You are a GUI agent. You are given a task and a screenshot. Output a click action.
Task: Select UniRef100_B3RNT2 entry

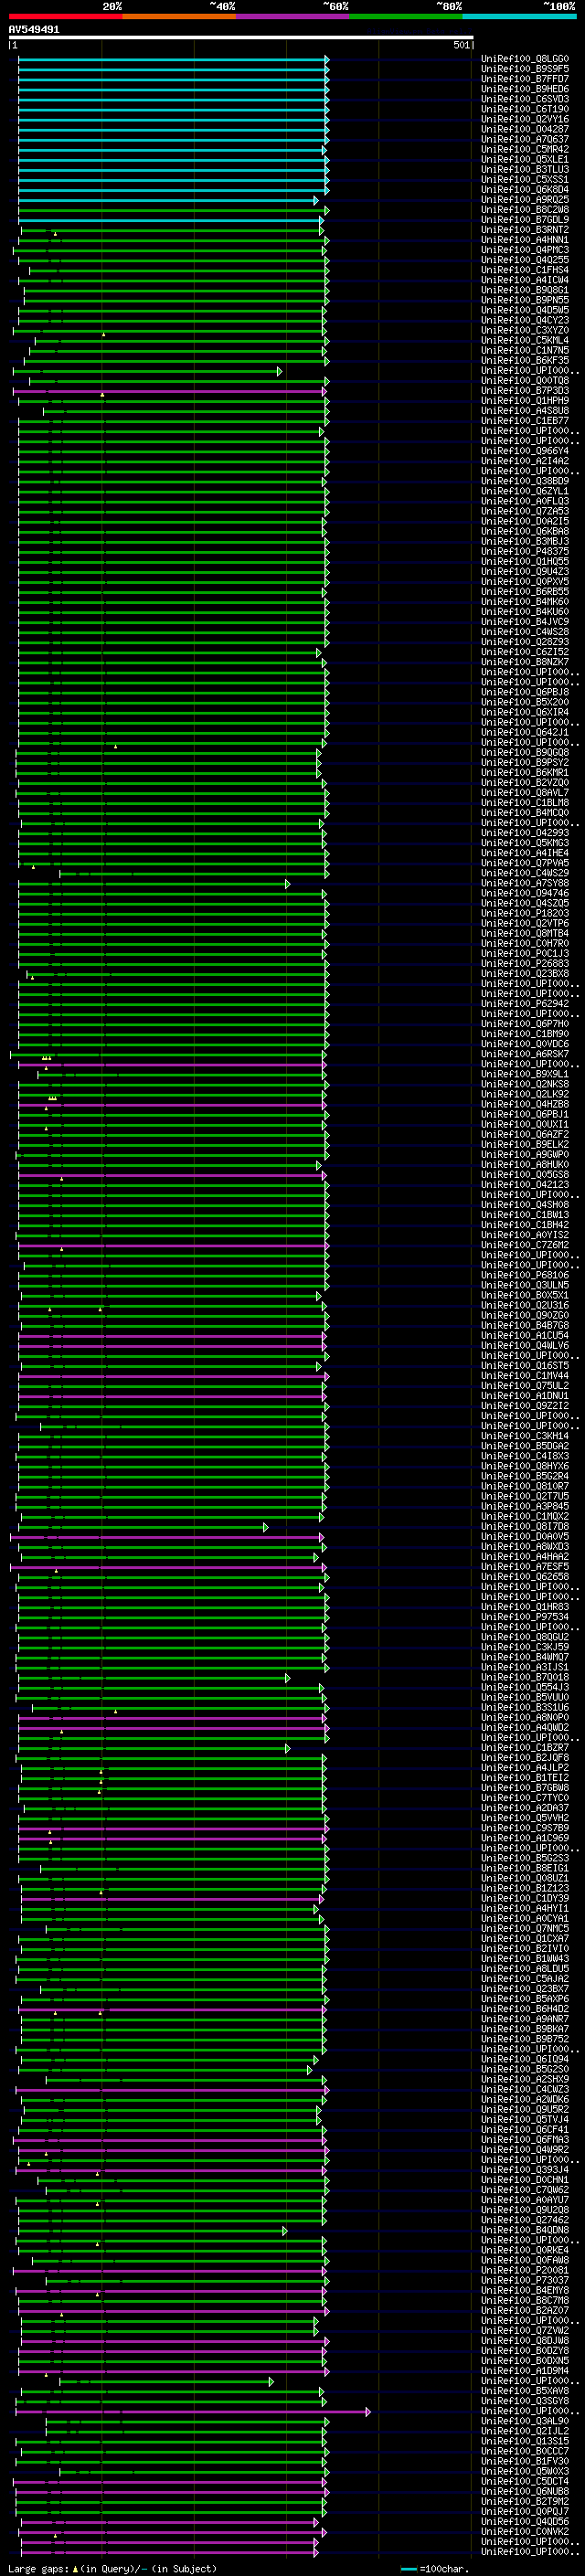tap(525, 229)
